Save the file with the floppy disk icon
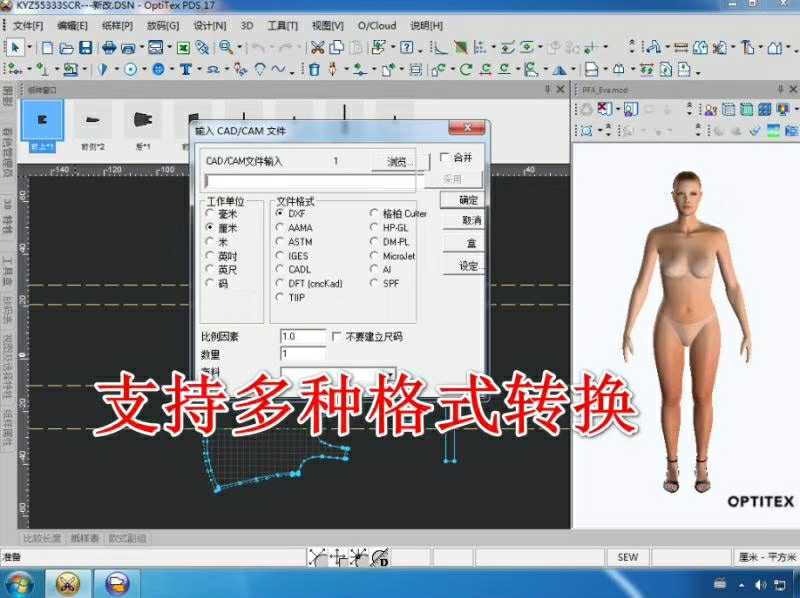The height and width of the screenshot is (598, 800). (x=86, y=48)
